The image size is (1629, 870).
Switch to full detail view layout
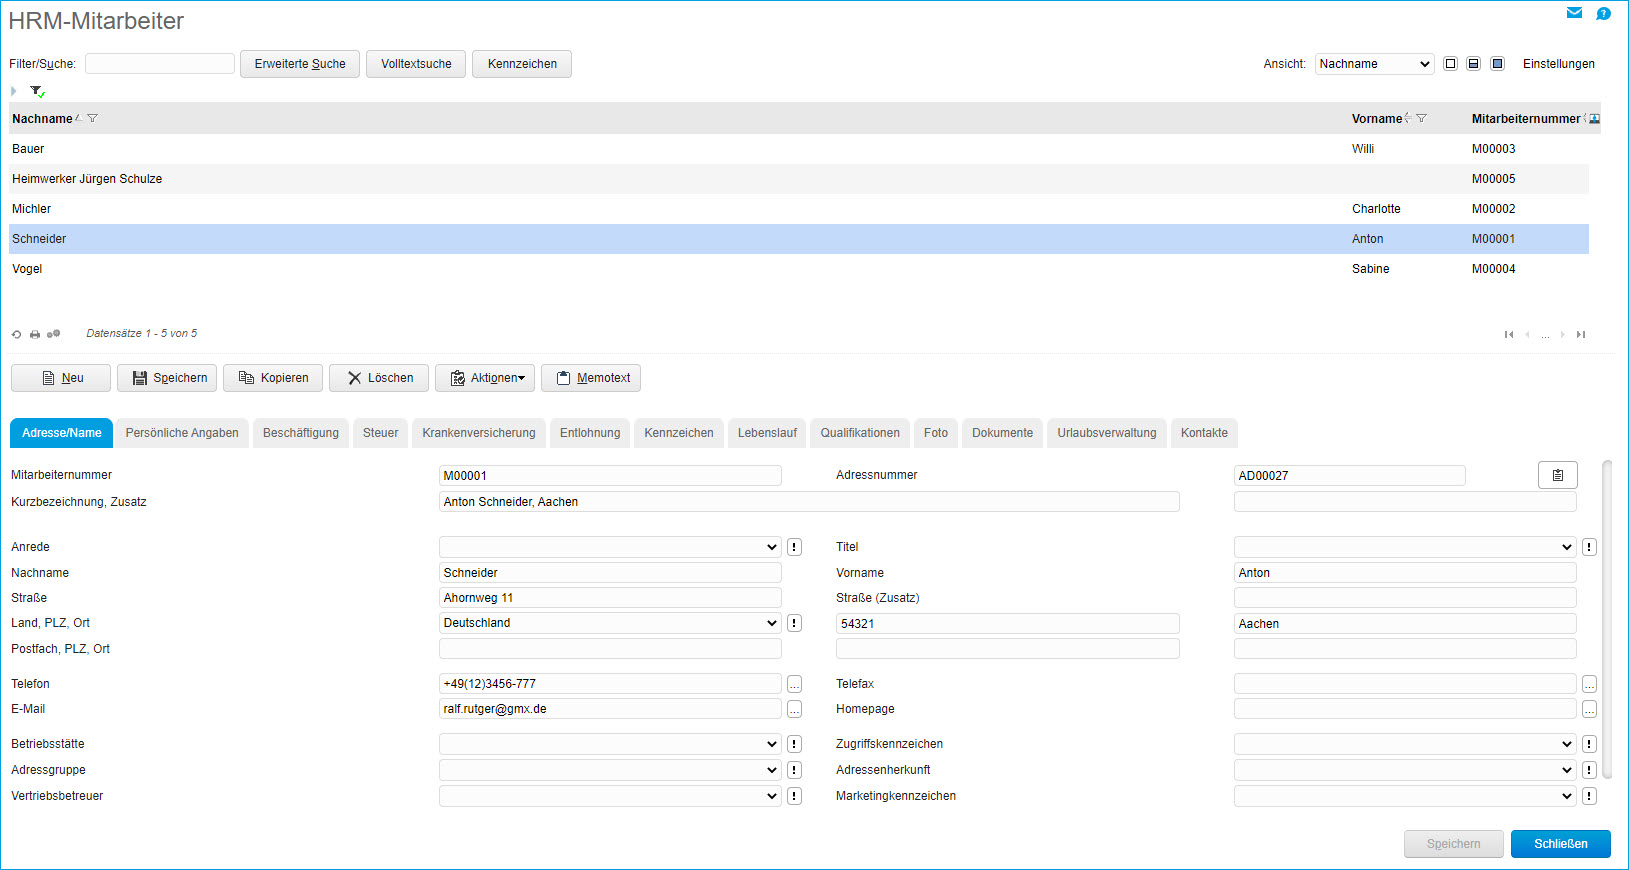tap(1497, 63)
